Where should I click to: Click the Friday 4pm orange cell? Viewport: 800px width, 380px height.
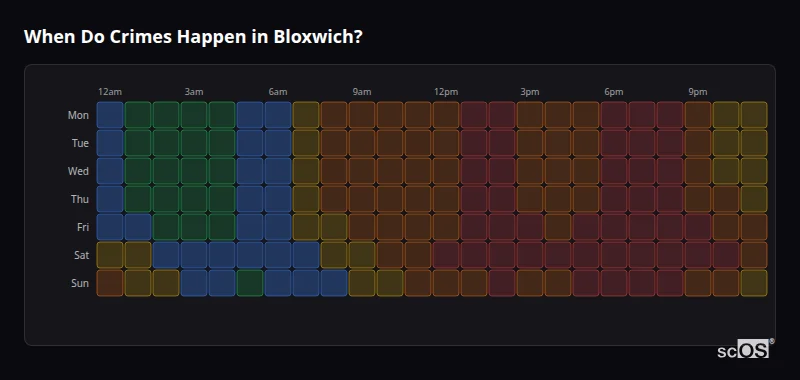(558, 227)
